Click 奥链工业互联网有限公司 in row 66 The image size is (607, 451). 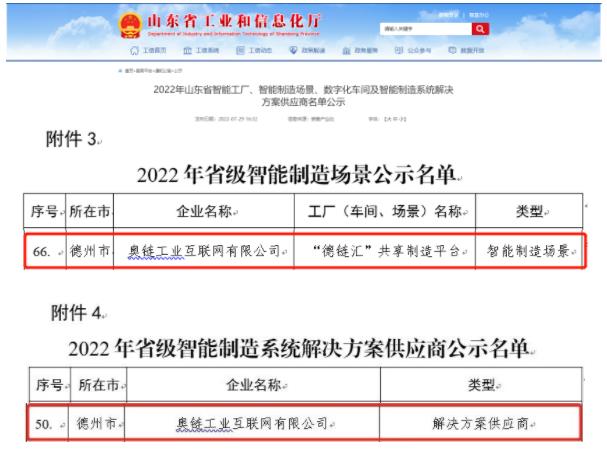tap(204, 251)
